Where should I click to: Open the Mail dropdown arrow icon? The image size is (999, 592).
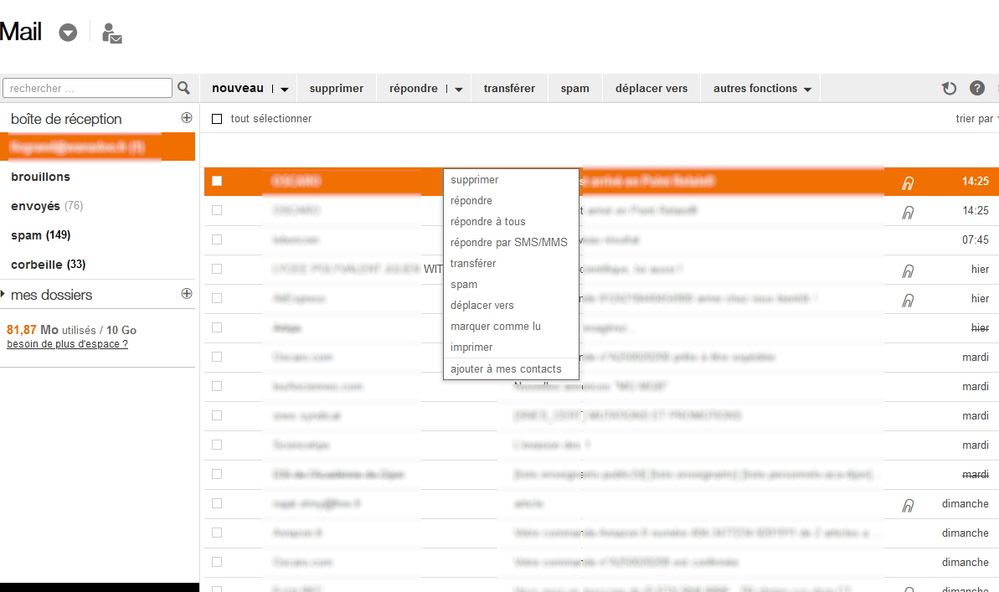(68, 32)
